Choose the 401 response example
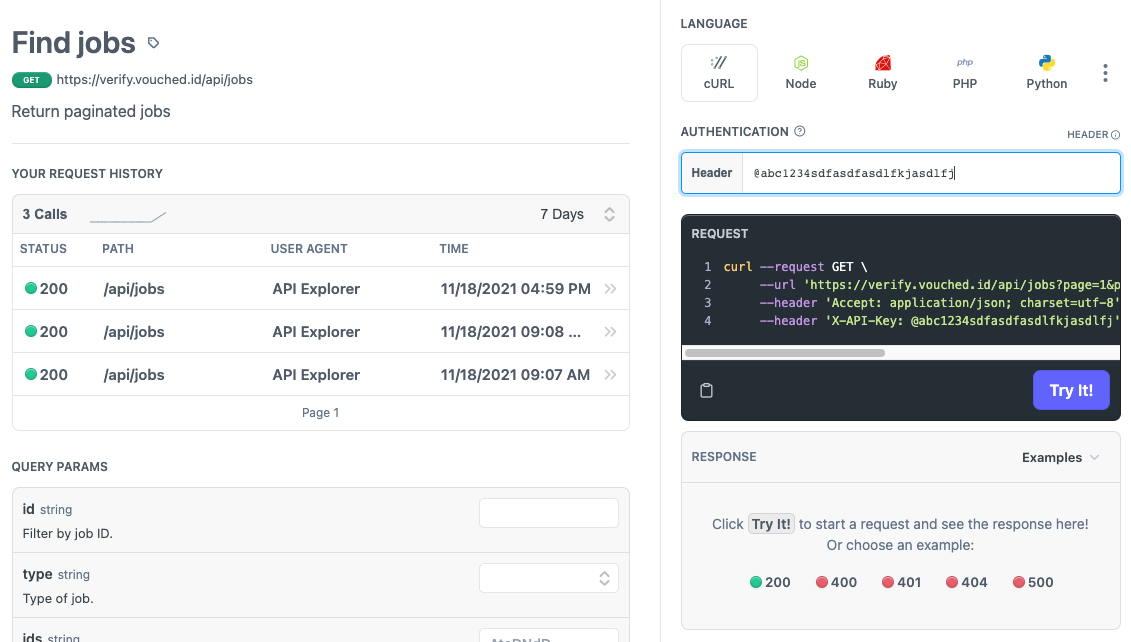Viewport: 1131px width, 642px height. pyautogui.click(x=901, y=582)
